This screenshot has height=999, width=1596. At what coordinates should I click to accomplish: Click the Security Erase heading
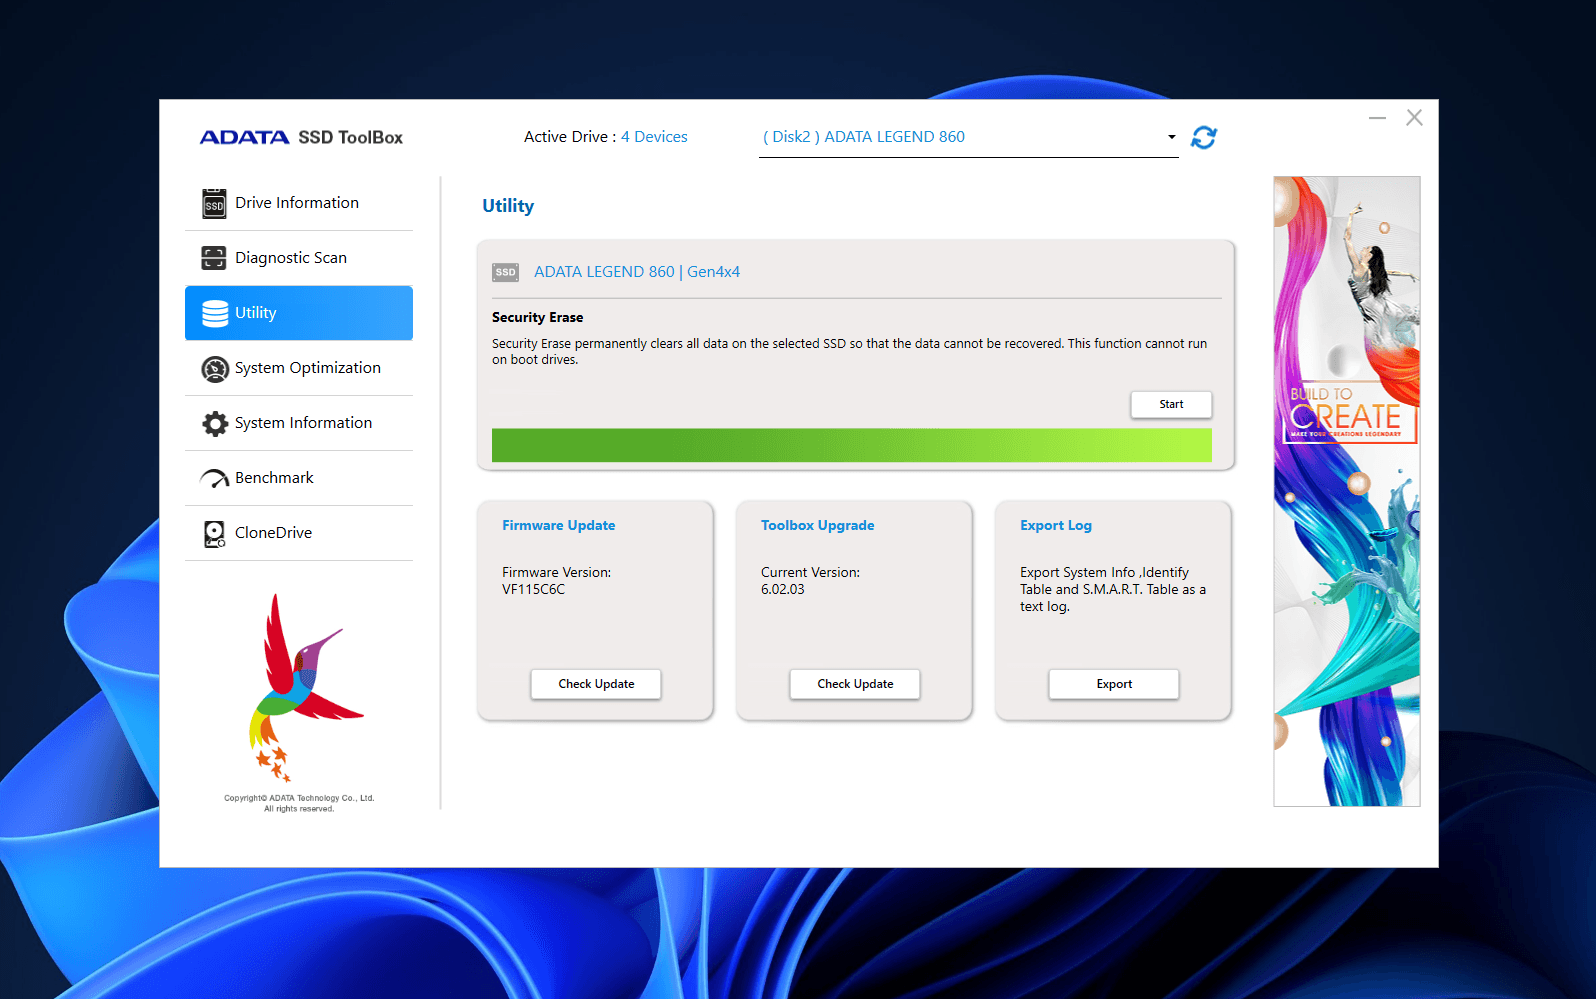(537, 317)
